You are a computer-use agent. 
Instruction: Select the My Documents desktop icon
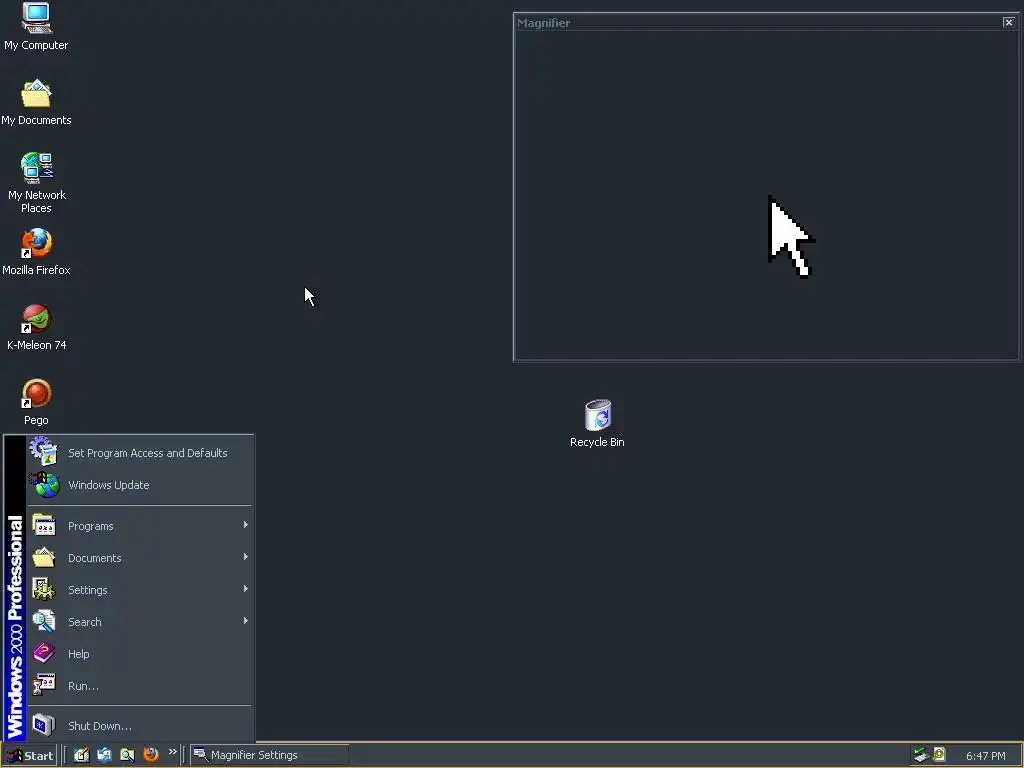coord(36,103)
